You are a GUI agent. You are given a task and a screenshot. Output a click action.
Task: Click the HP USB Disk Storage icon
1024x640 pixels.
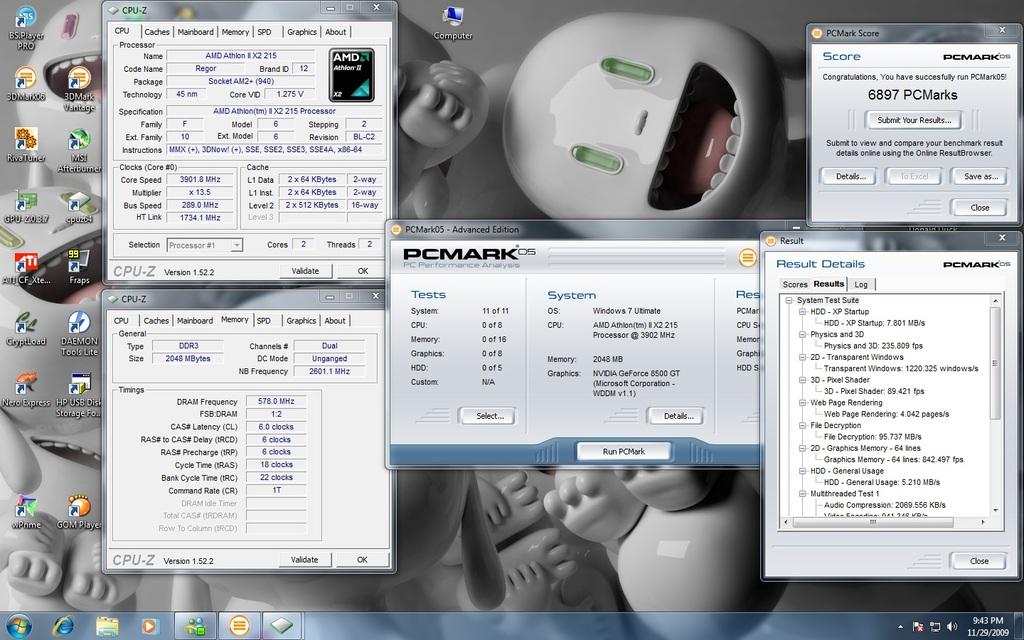[x=79, y=394]
